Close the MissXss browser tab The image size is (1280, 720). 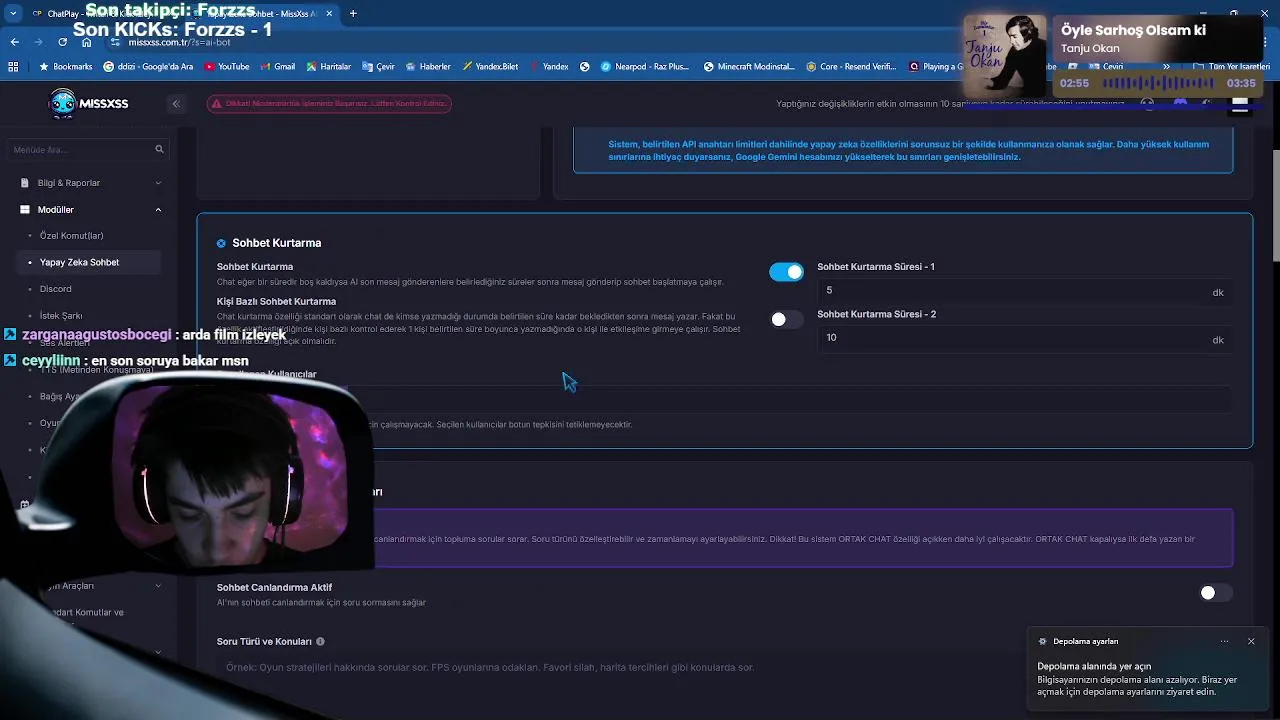(331, 14)
